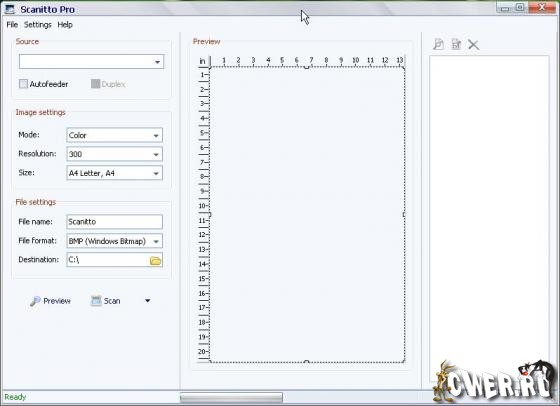Click the first page icon above thumbnail panel
Screen dimensions: 560x406
point(439,44)
